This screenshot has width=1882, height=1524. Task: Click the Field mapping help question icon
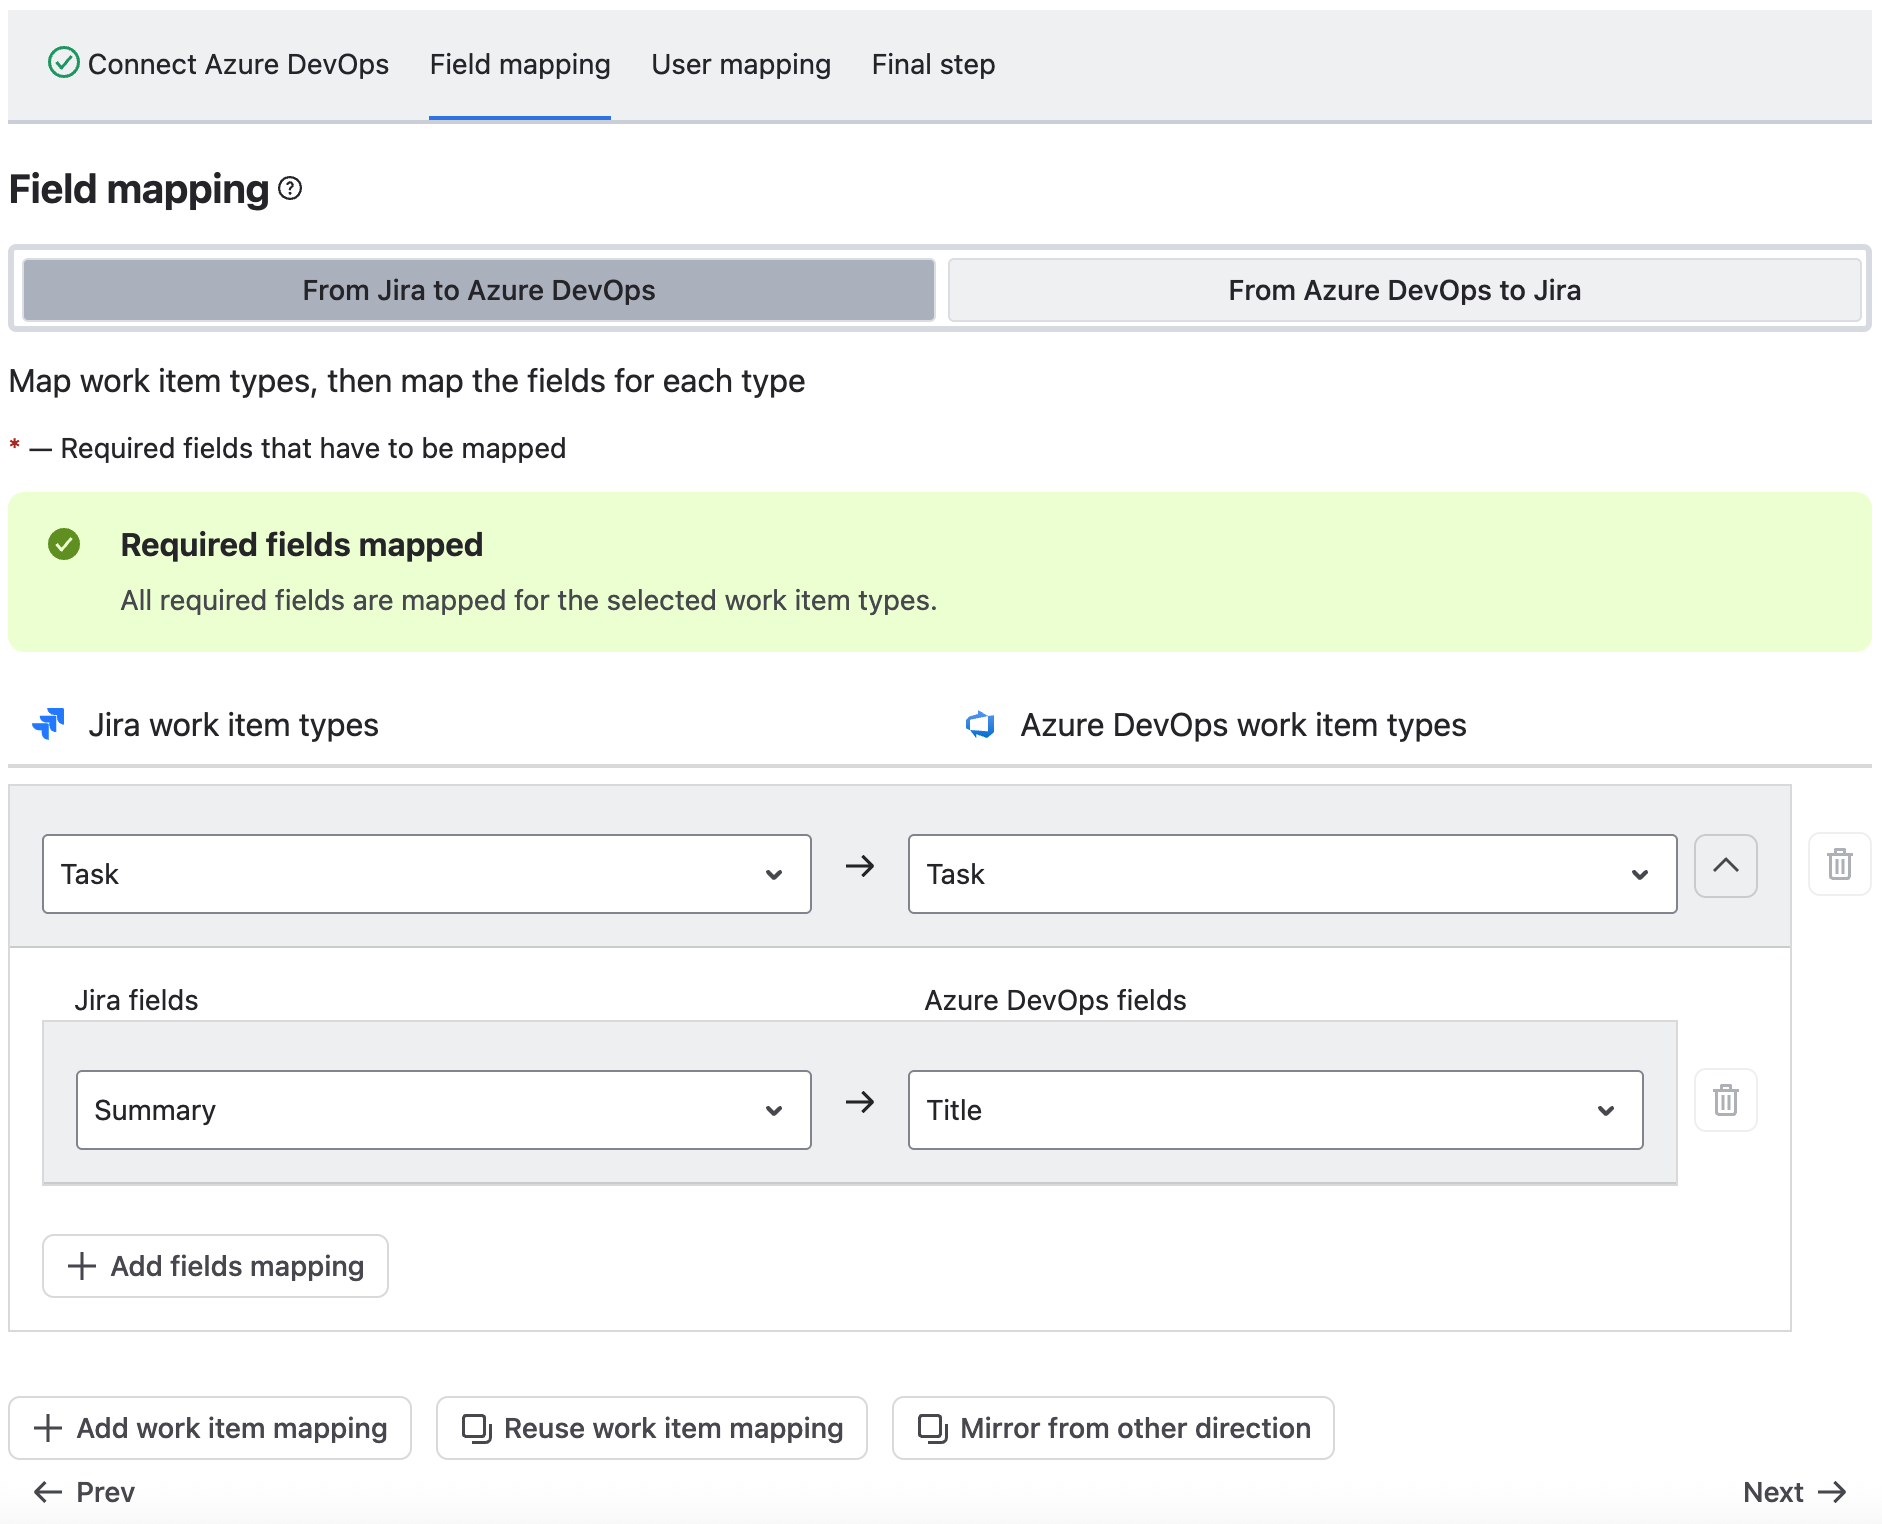click(290, 188)
